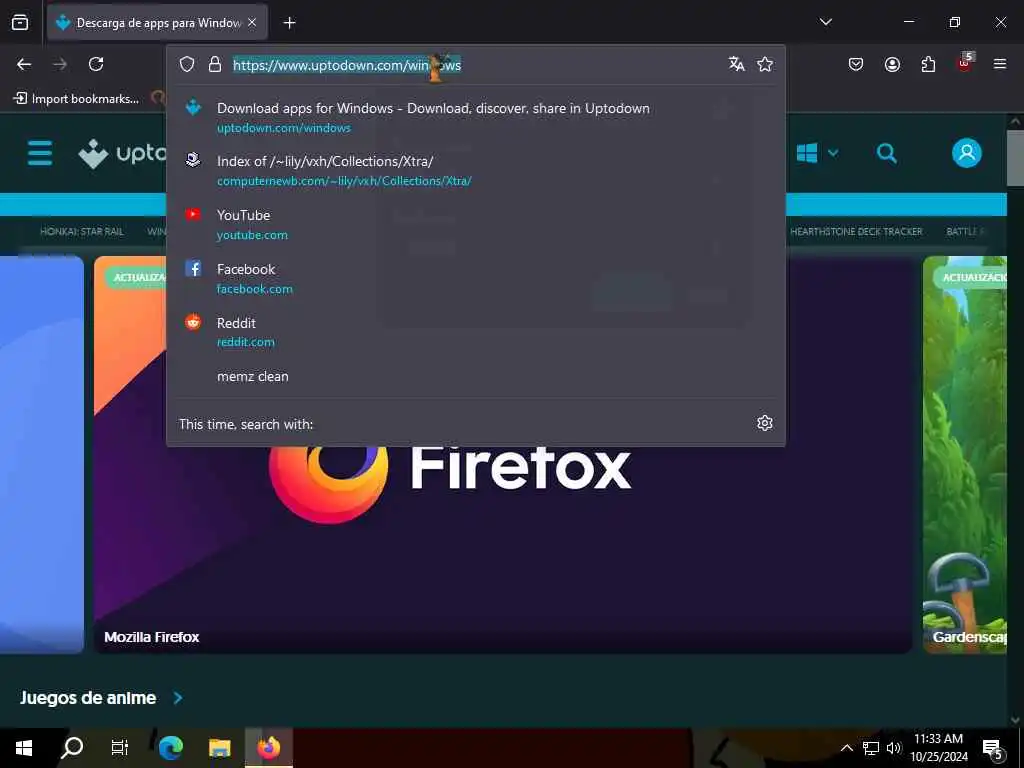Viewport: 1024px width, 768px height.
Task: Open Task View on the taskbar
Action: [120, 748]
